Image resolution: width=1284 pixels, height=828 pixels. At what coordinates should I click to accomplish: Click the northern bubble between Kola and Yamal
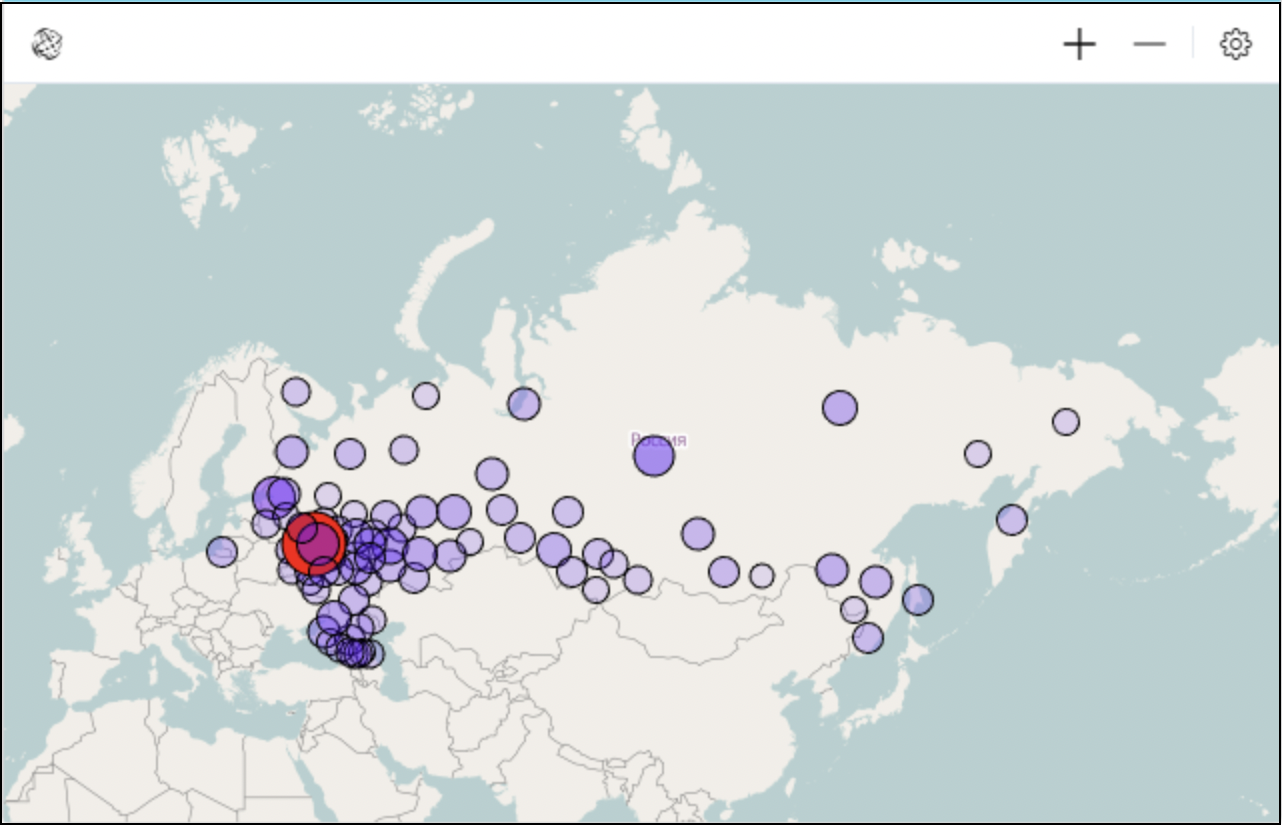coord(426,395)
